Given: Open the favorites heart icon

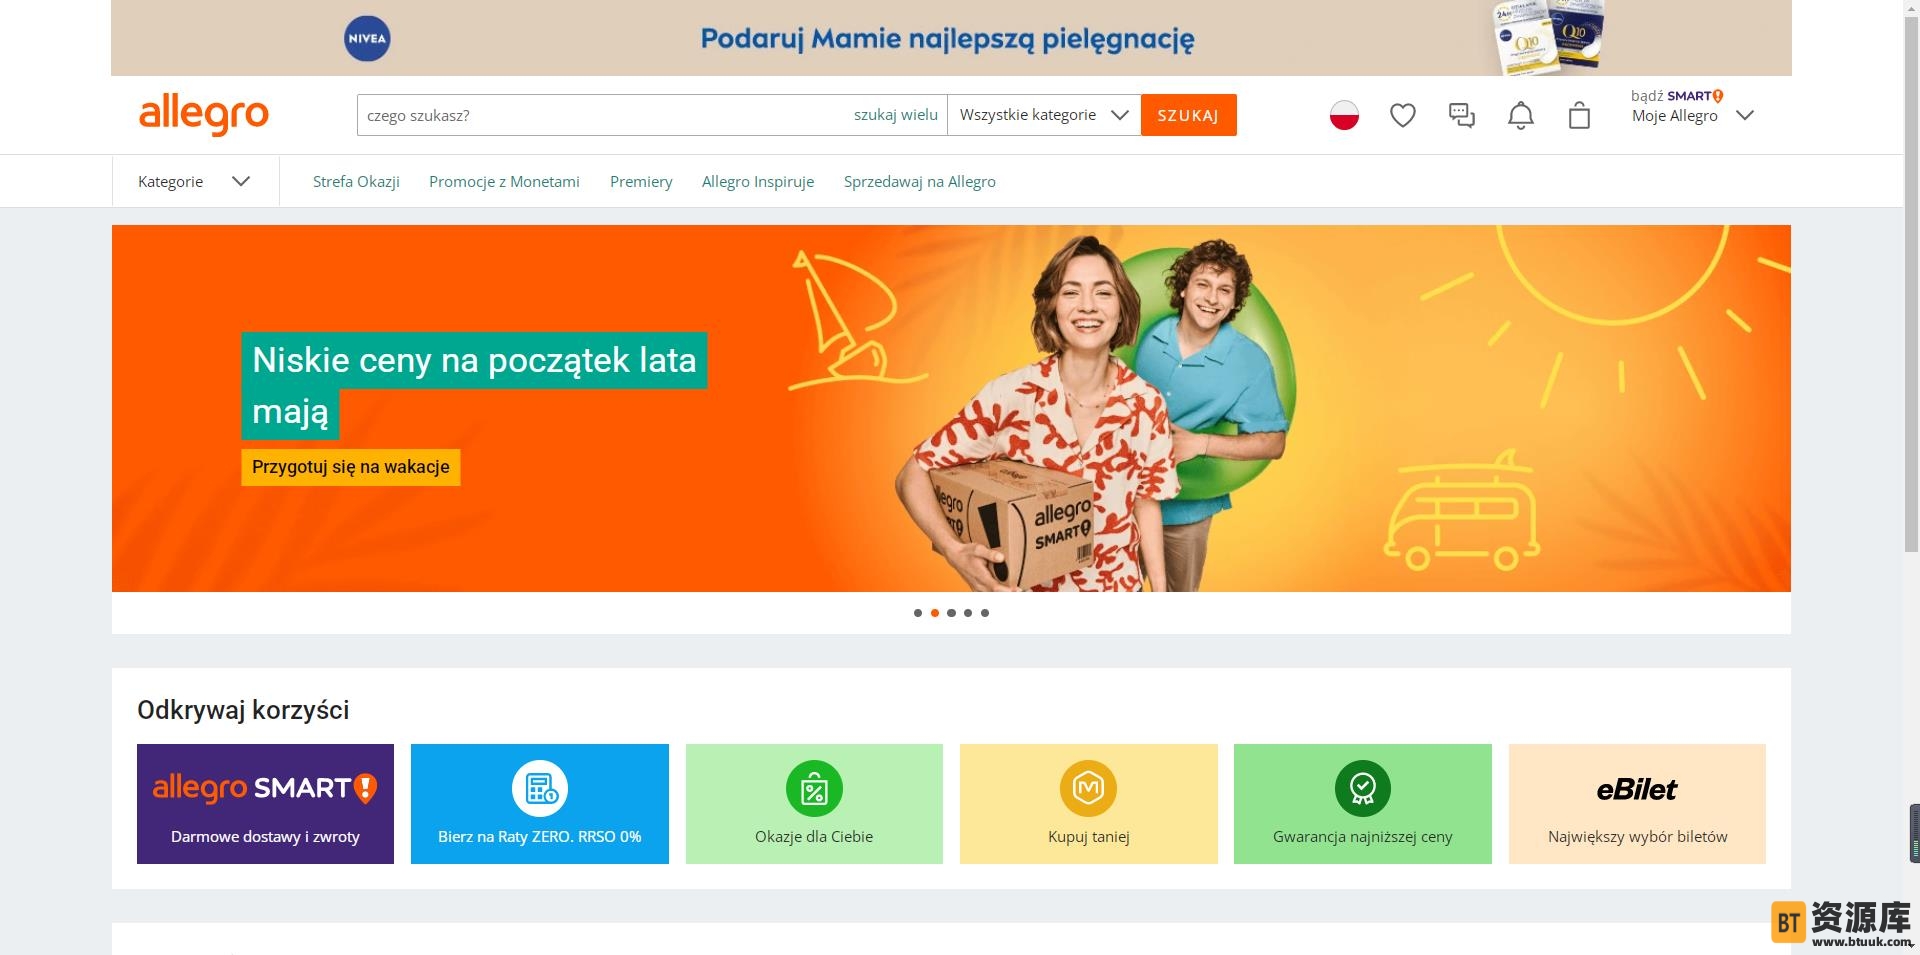Looking at the screenshot, I should point(1403,116).
